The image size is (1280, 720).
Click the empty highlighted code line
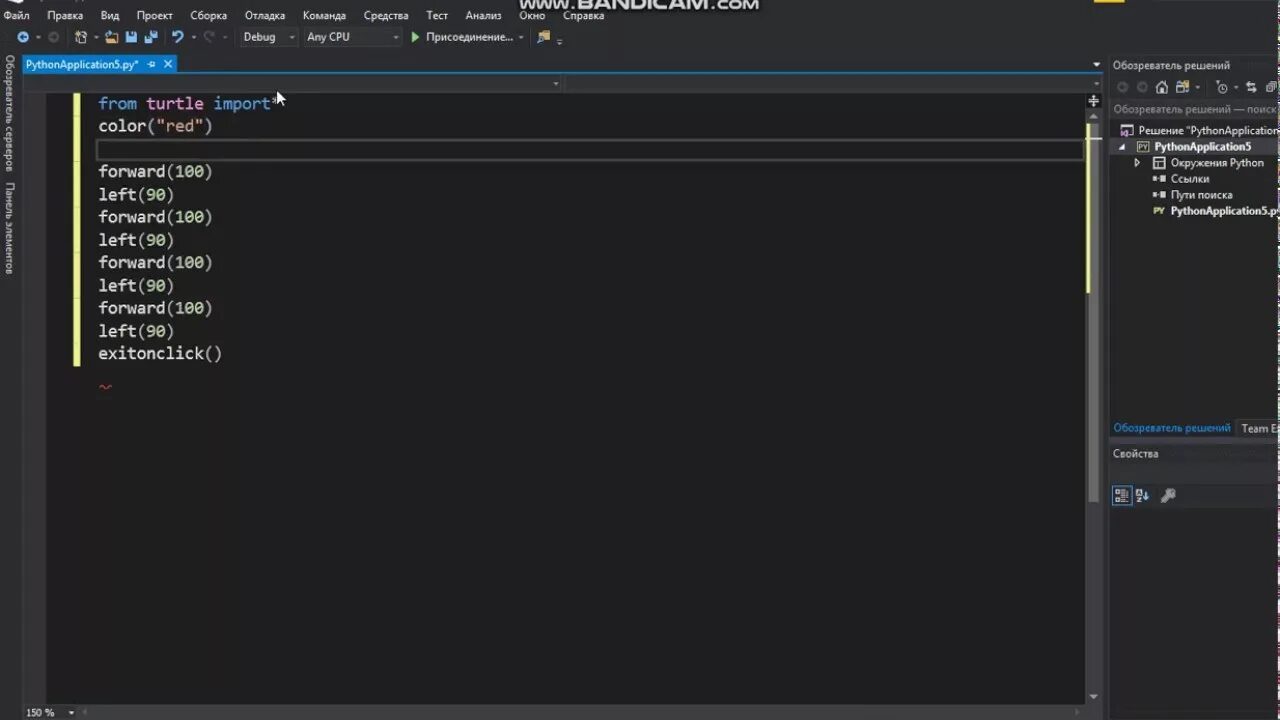(590, 150)
